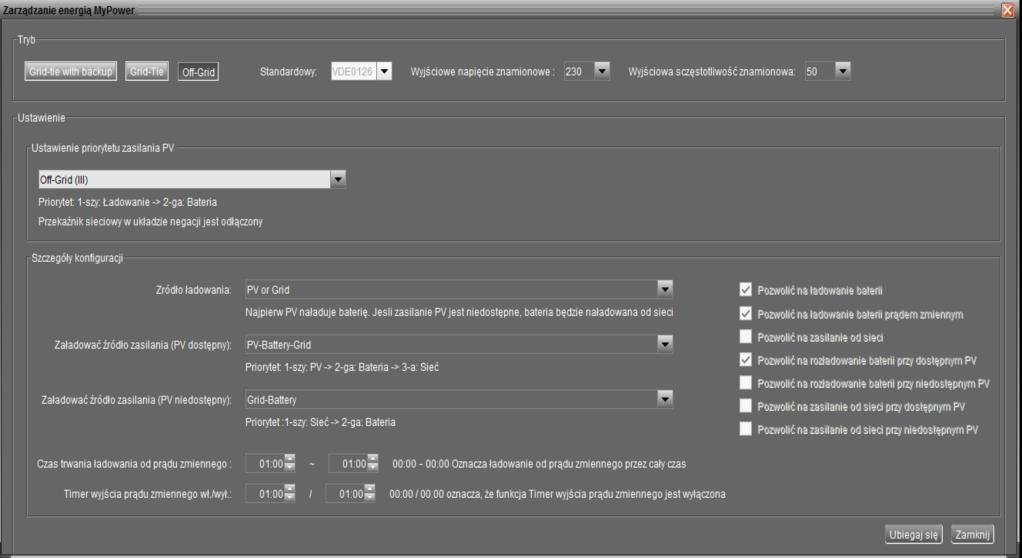Viewport: 1022px width, 558px height.
Task: Uncheck ładowanie baterii prądem zmiennym
Action: click(x=746, y=314)
